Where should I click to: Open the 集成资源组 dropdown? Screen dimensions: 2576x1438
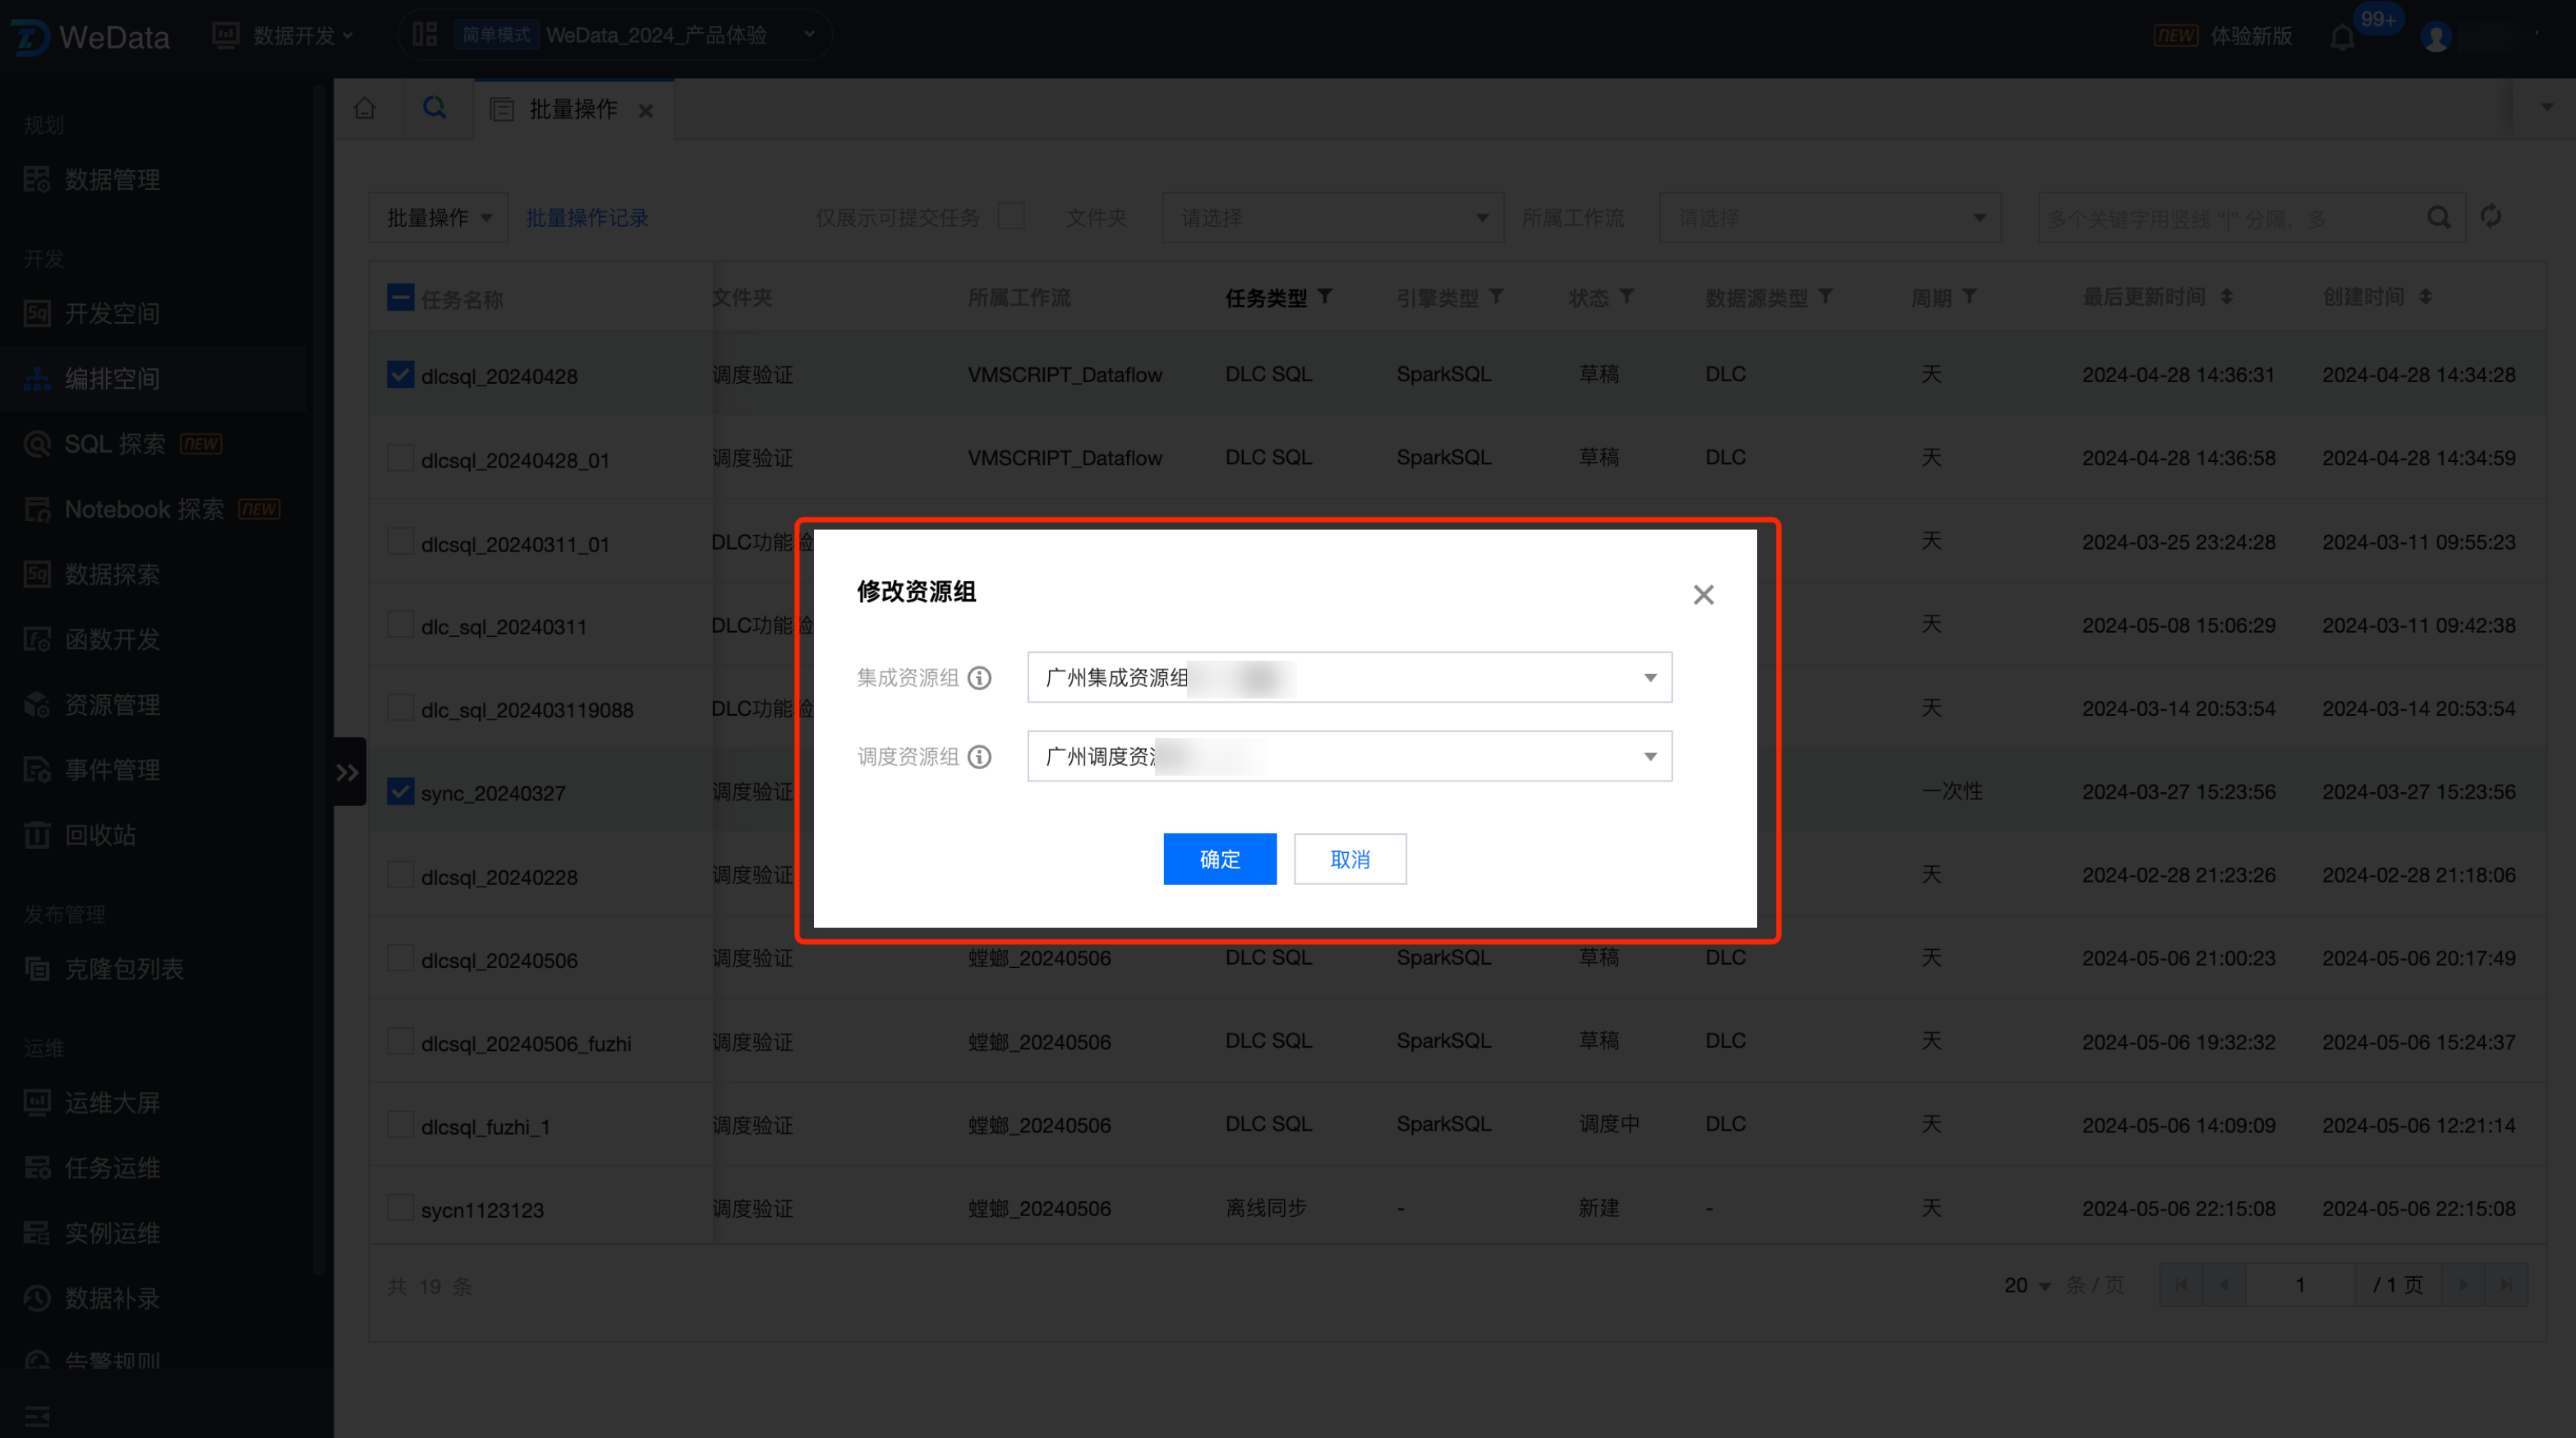coord(1348,678)
